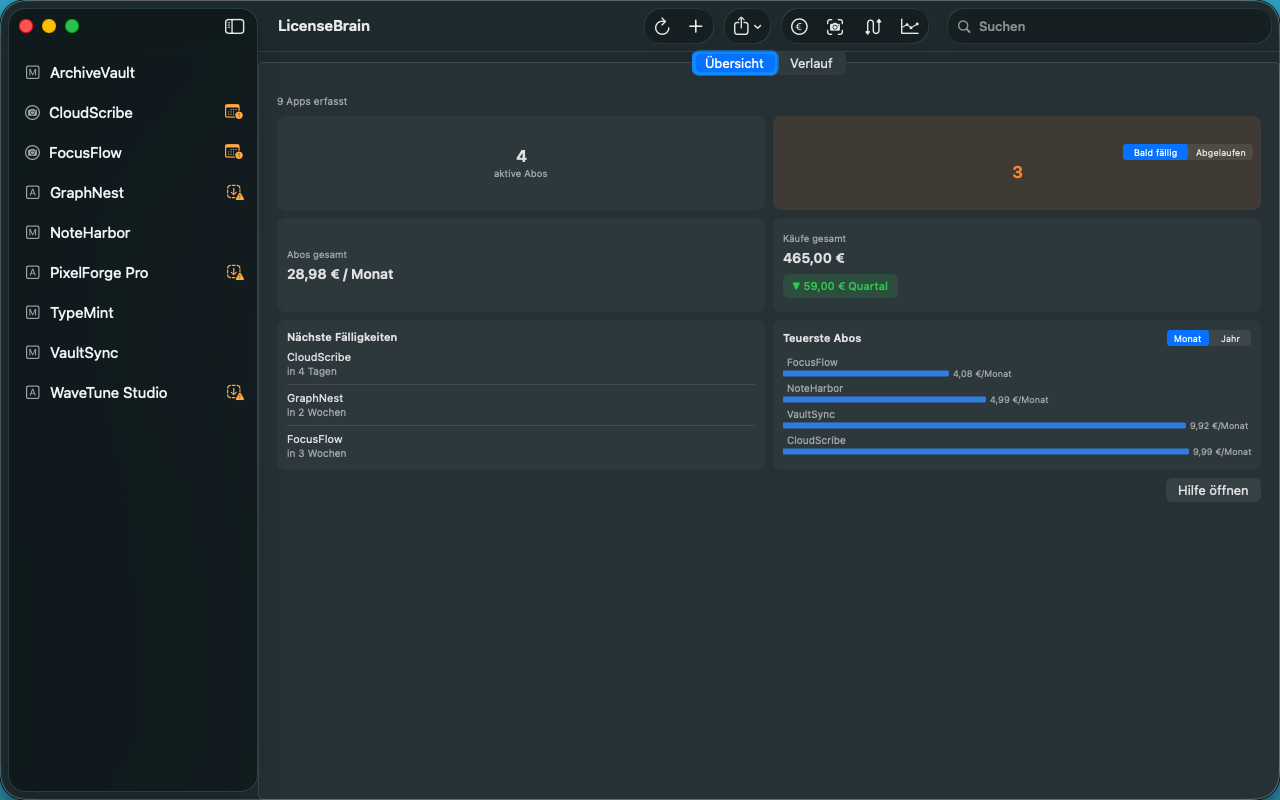Screen dimensions: 1280x800
Task: Click the 28,98 € / Monat value
Action: coord(340,274)
